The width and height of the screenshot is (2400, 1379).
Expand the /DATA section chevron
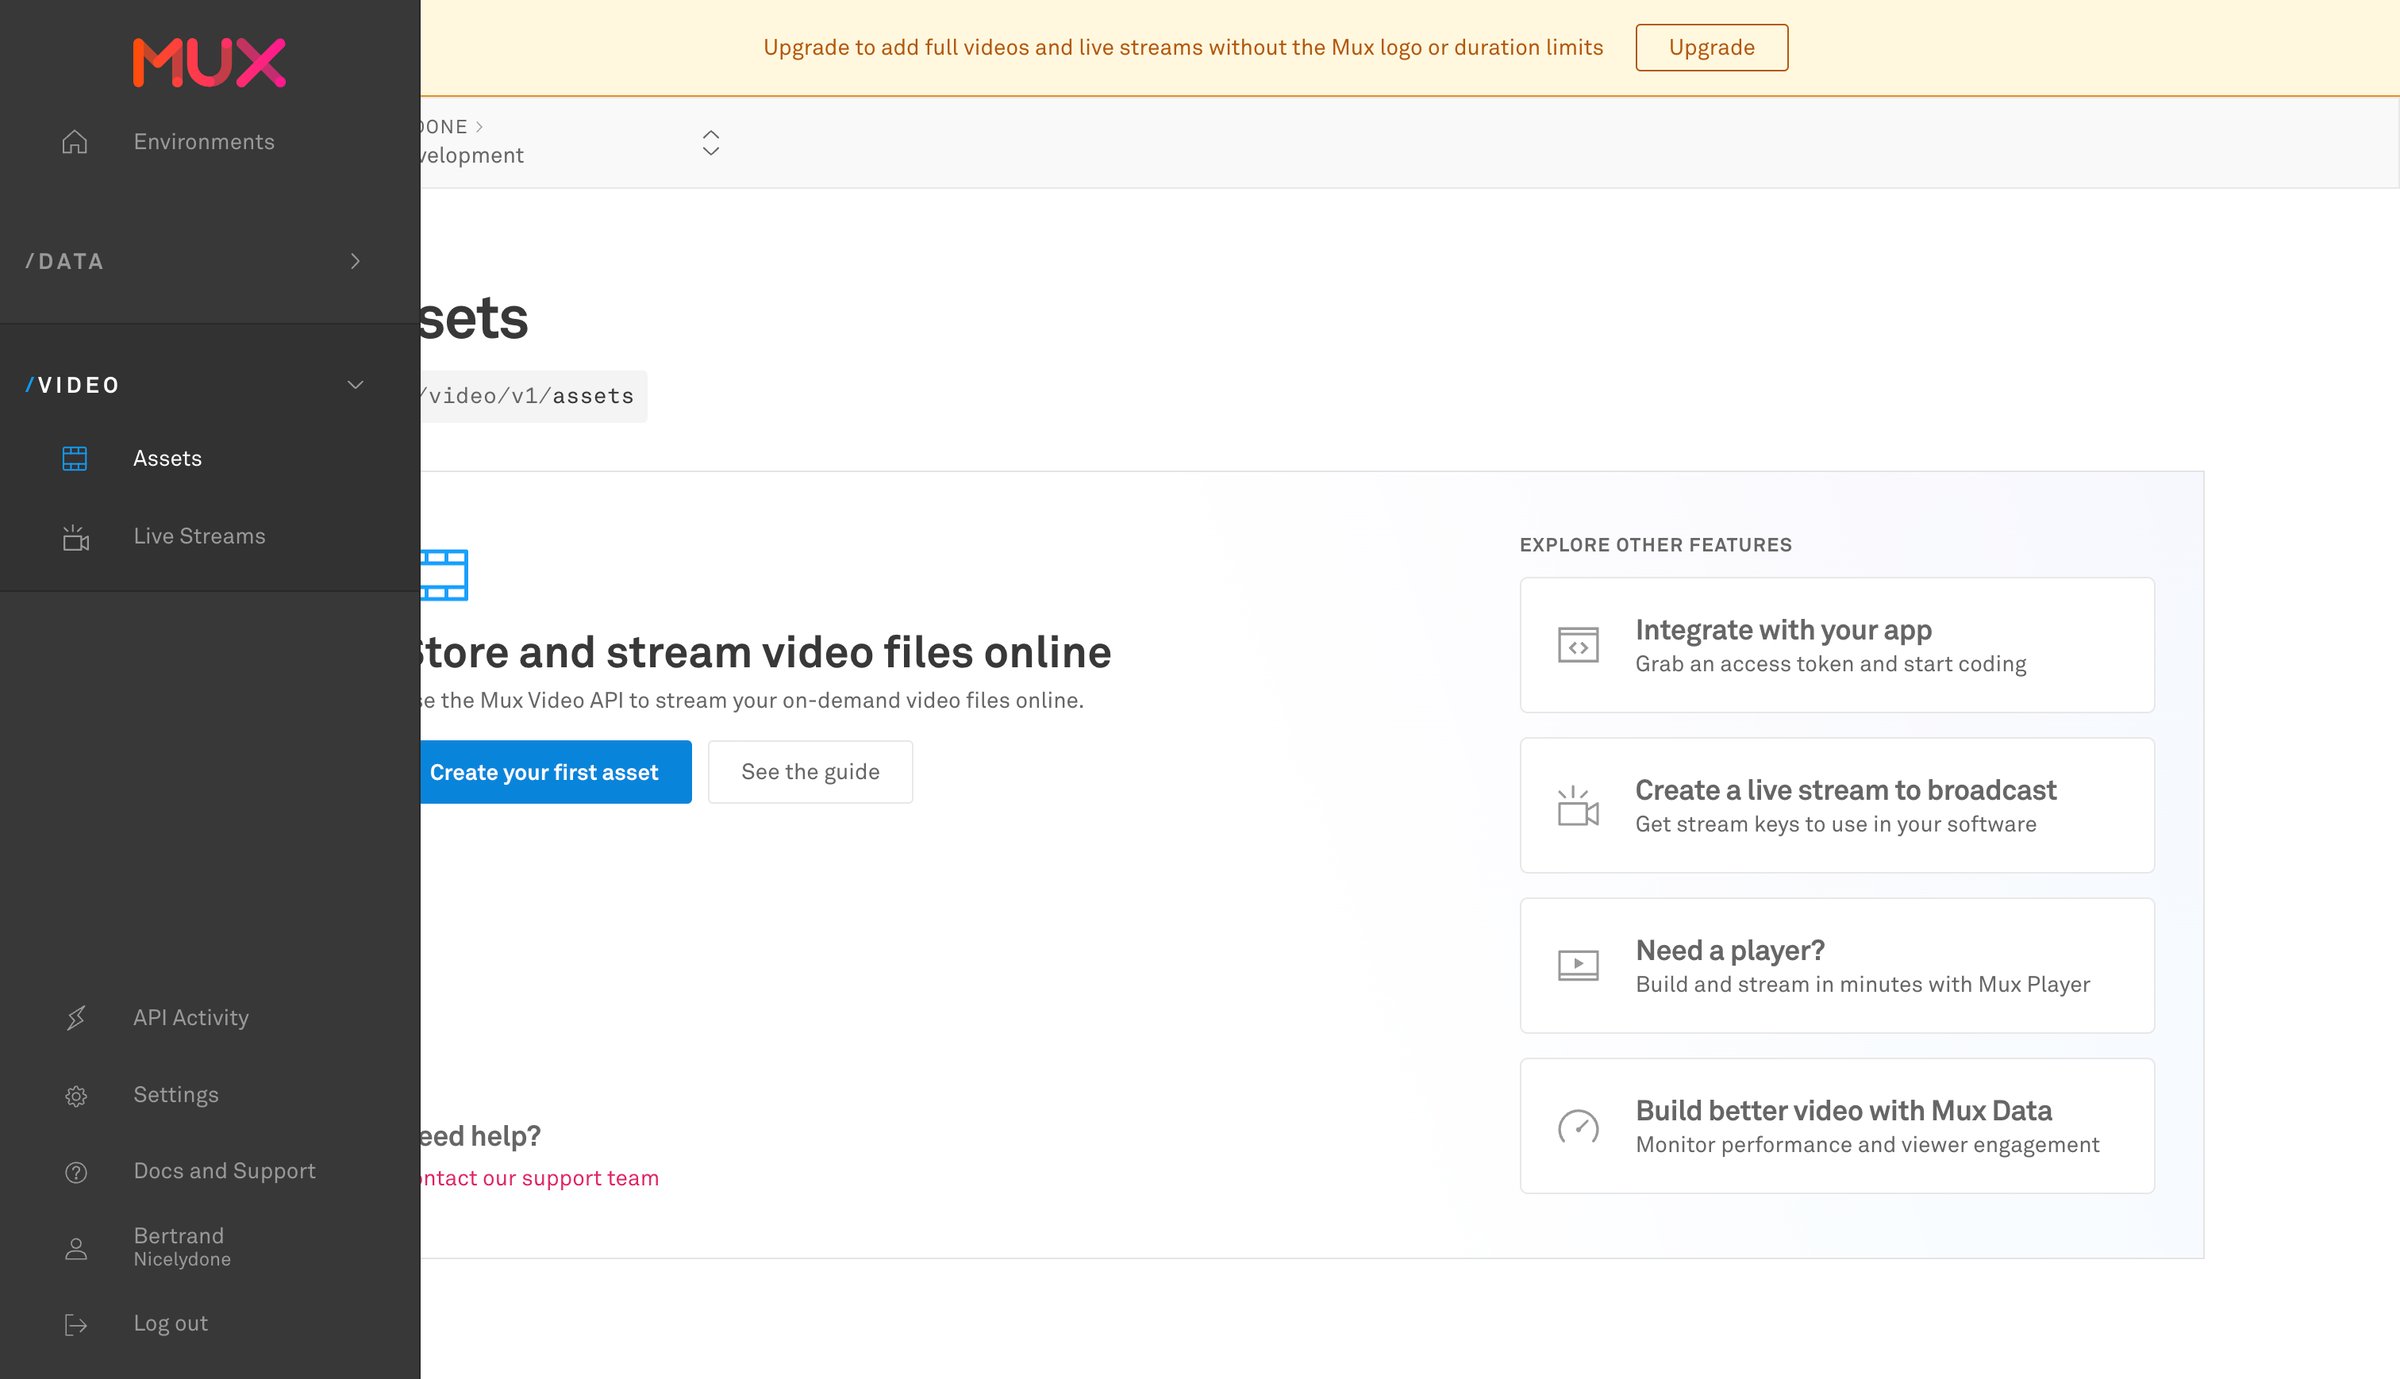click(355, 261)
